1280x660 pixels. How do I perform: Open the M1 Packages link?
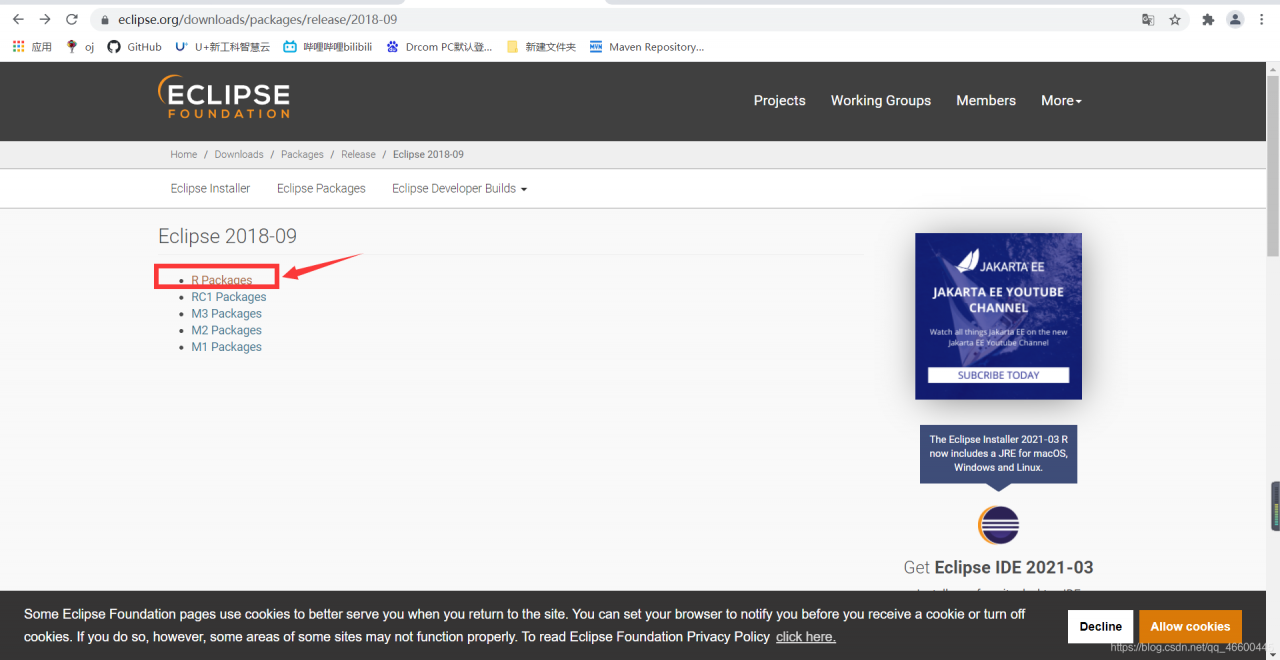click(x=226, y=347)
